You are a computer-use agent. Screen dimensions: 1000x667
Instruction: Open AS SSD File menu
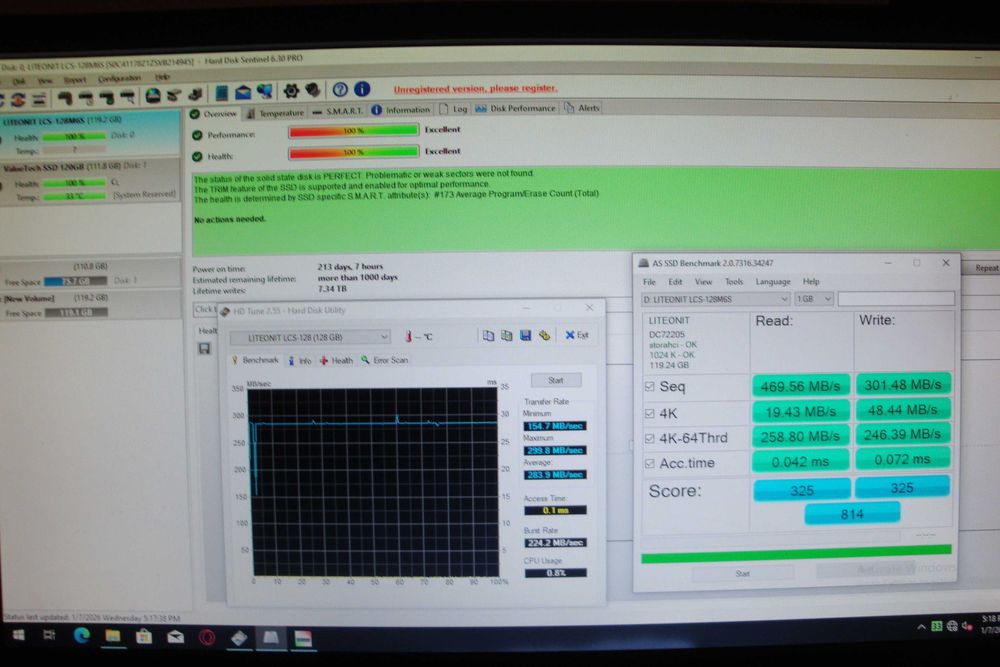[649, 282]
